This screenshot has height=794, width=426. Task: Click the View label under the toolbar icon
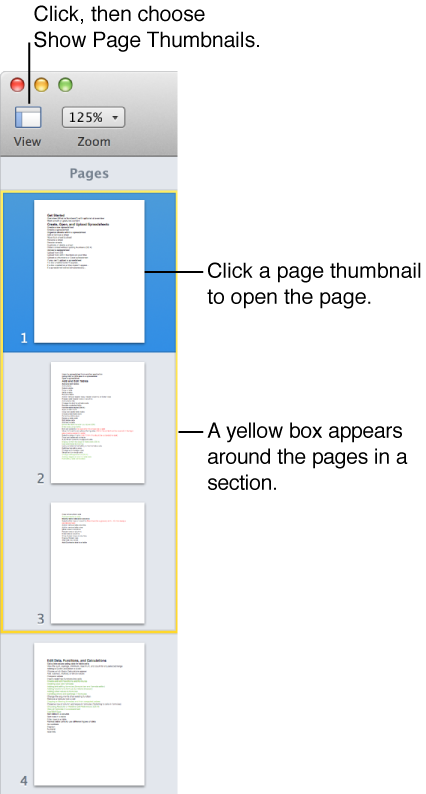coord(27,142)
